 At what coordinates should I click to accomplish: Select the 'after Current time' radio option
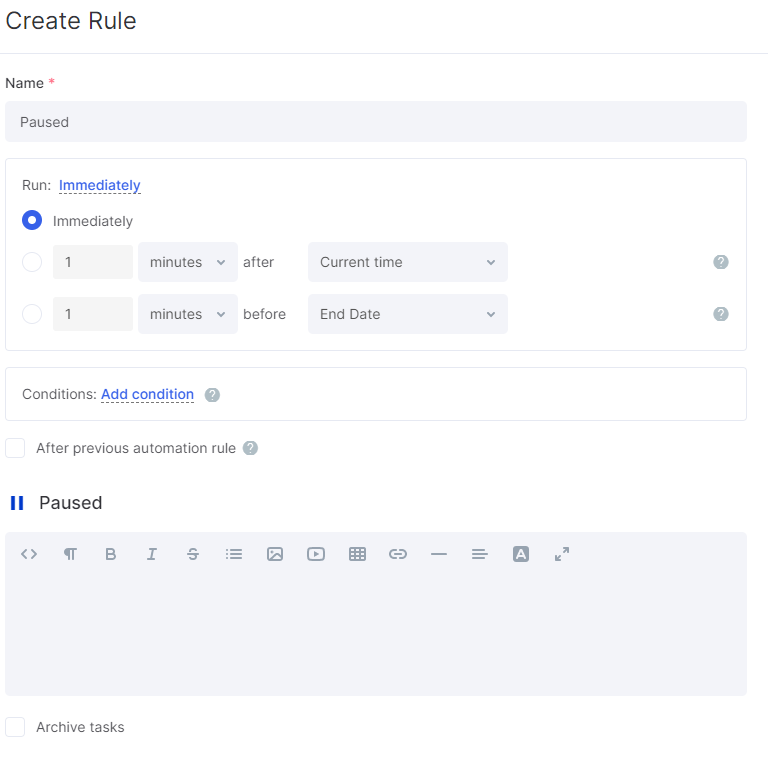click(x=32, y=262)
